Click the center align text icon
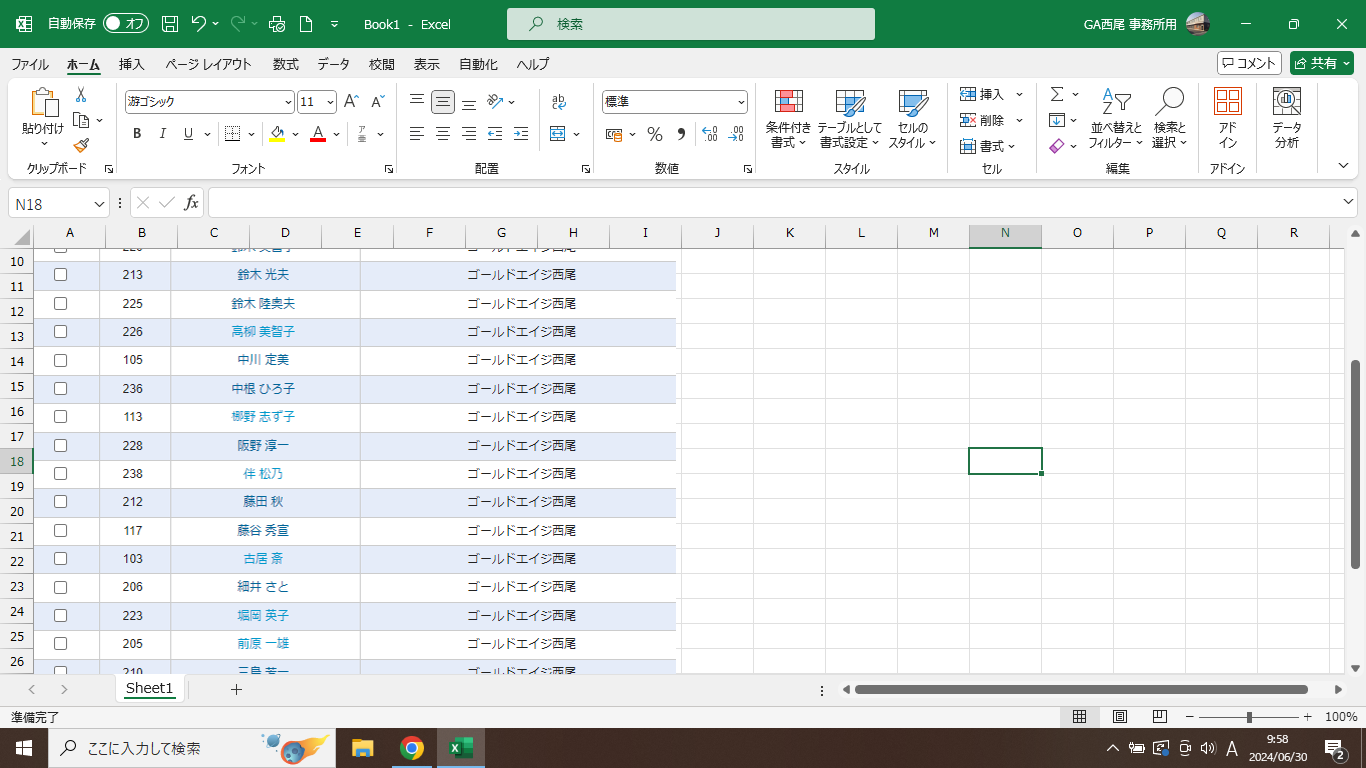The height and width of the screenshot is (768, 1366). pos(443,134)
